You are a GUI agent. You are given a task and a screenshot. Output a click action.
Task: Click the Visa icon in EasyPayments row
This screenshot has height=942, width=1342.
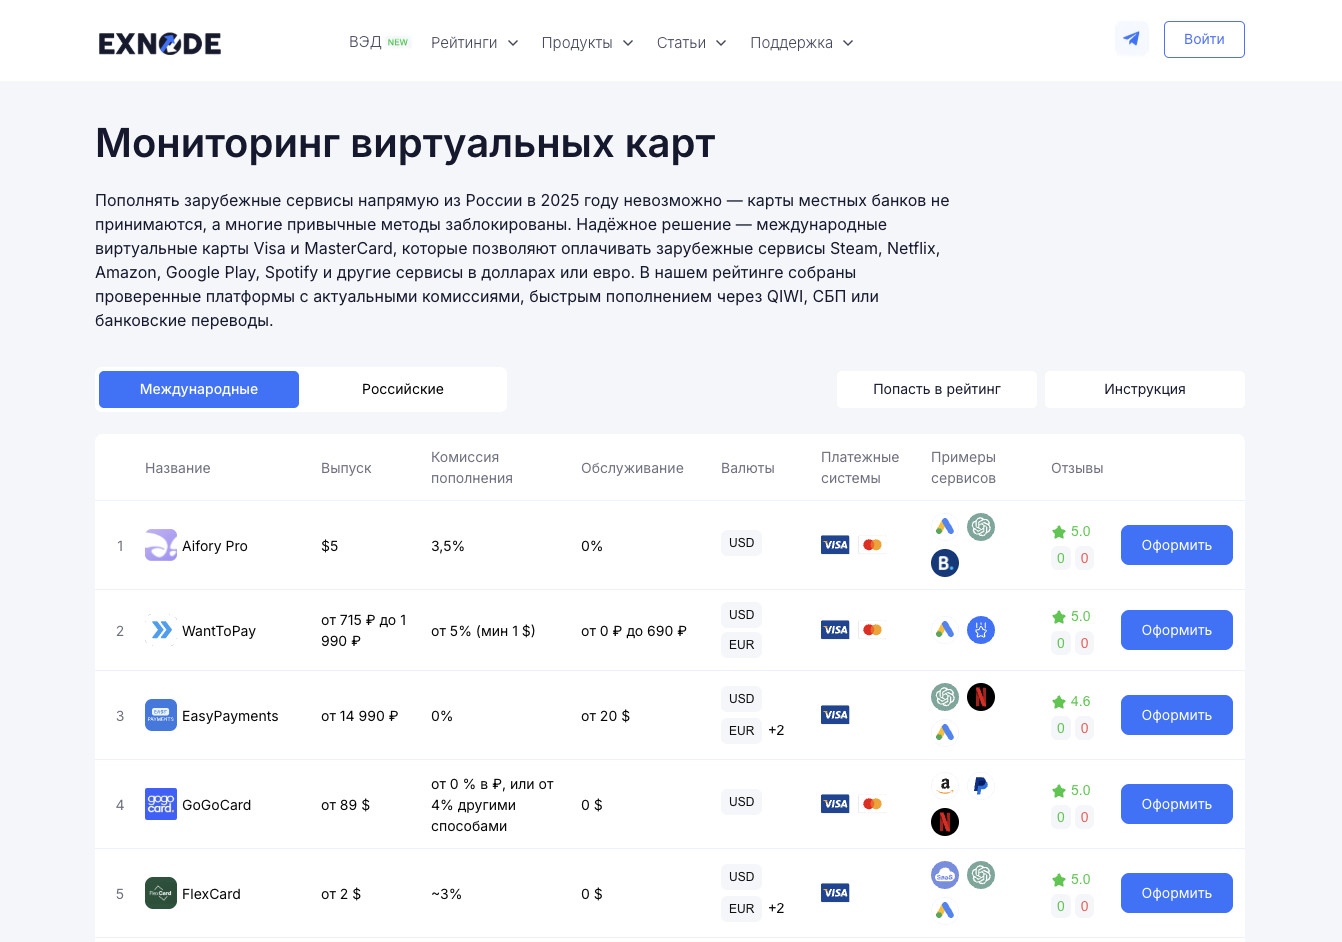(x=835, y=715)
